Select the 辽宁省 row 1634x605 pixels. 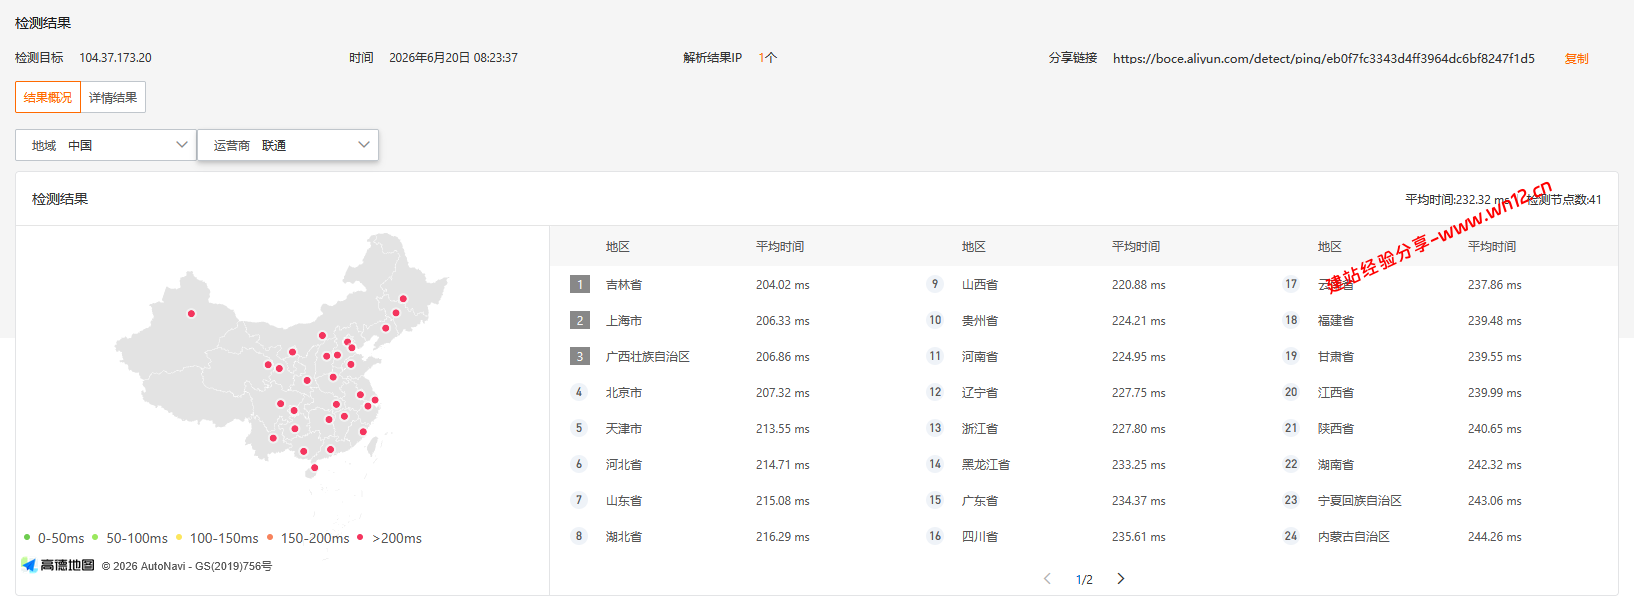(x=1084, y=393)
